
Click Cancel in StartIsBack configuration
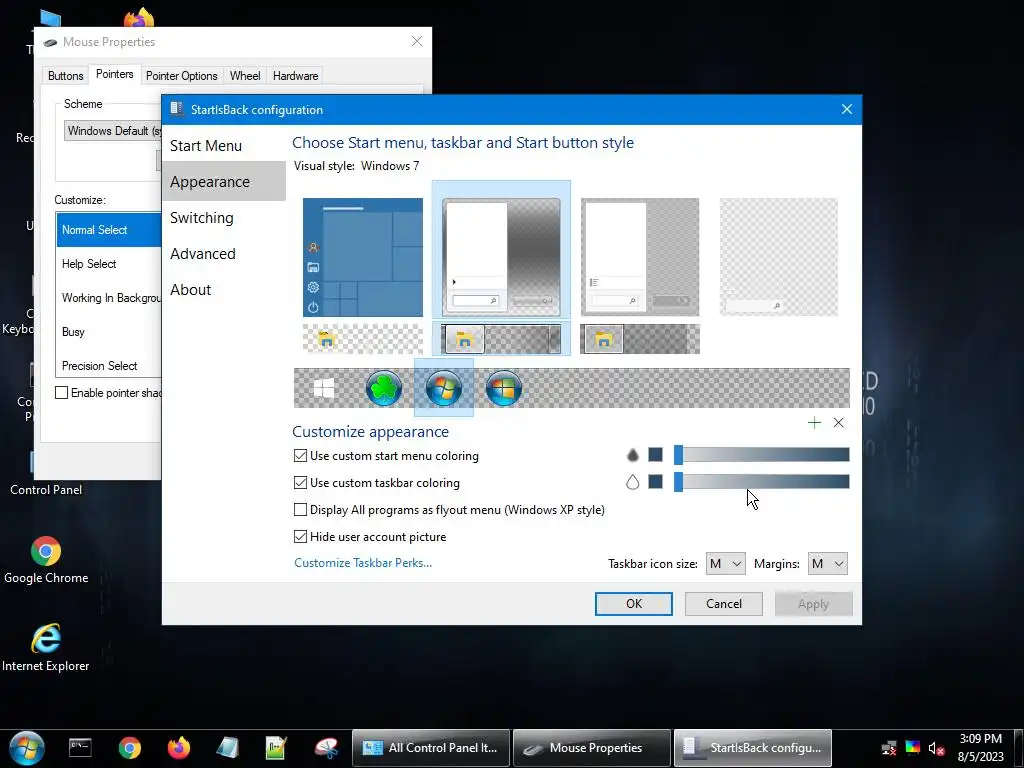coord(724,603)
